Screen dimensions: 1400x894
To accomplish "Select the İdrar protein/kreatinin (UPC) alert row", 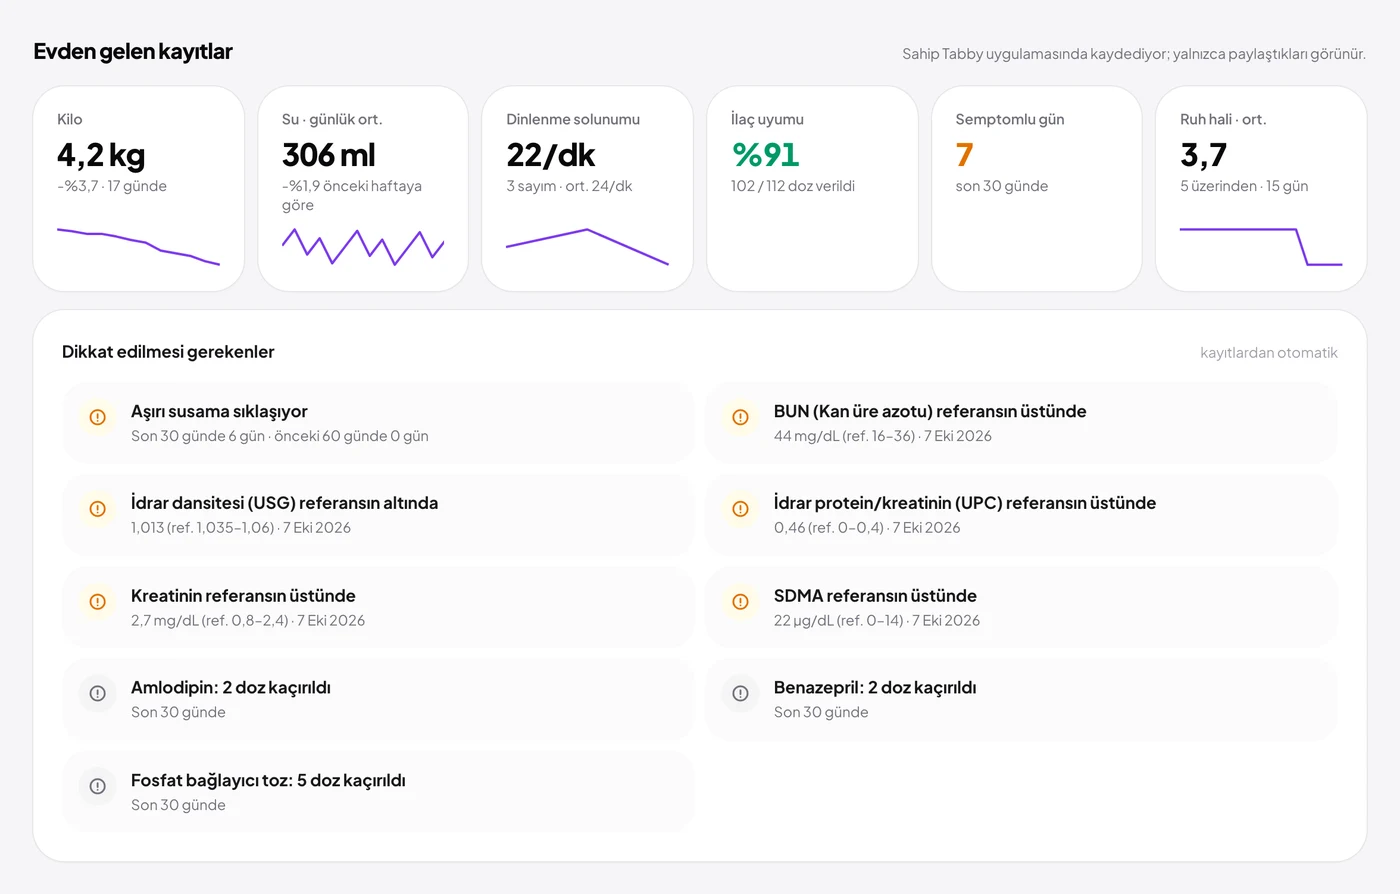I will [x=1021, y=515].
